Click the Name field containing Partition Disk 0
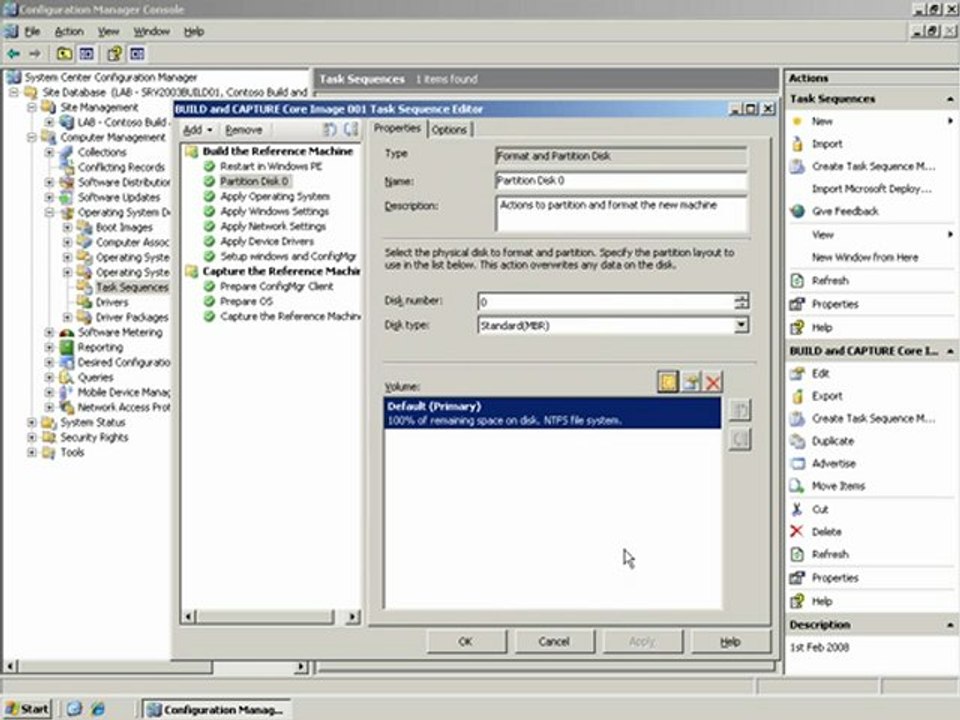This screenshot has width=960, height=720. tap(621, 181)
